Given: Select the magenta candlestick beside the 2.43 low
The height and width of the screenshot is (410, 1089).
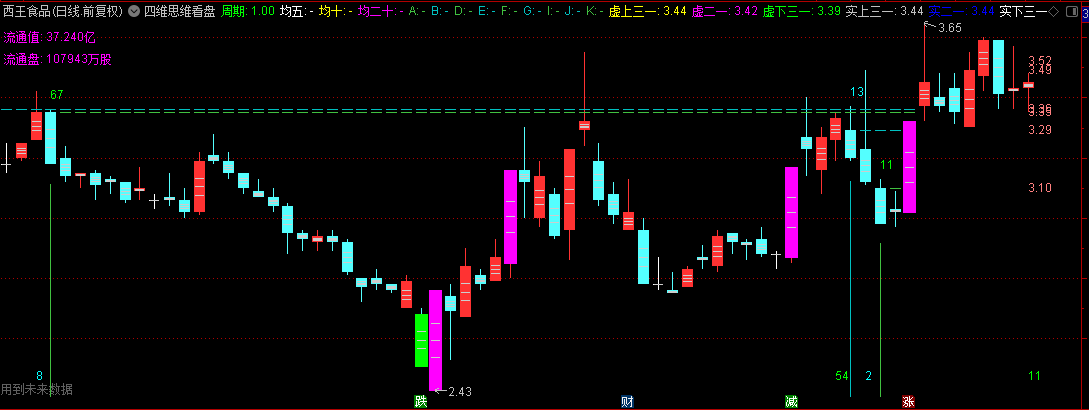Looking at the screenshot, I should click(435, 341).
